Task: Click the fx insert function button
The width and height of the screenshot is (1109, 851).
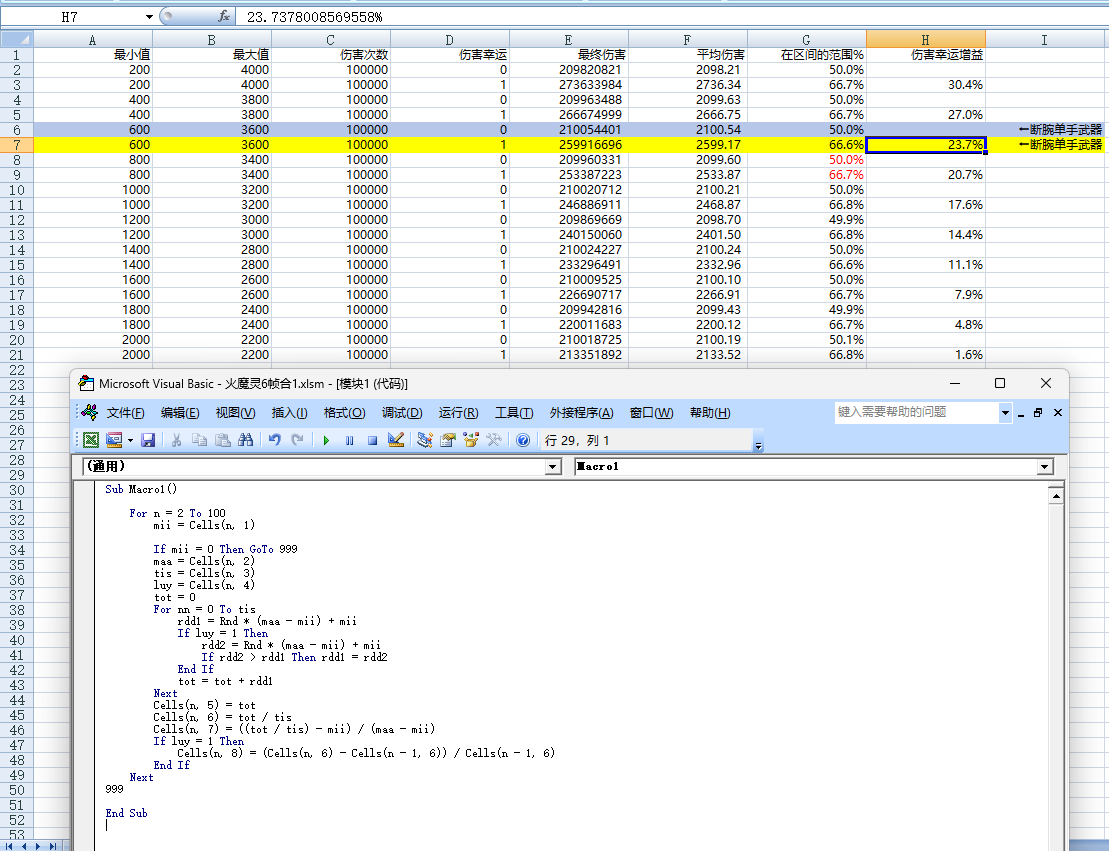Action: 224,17
